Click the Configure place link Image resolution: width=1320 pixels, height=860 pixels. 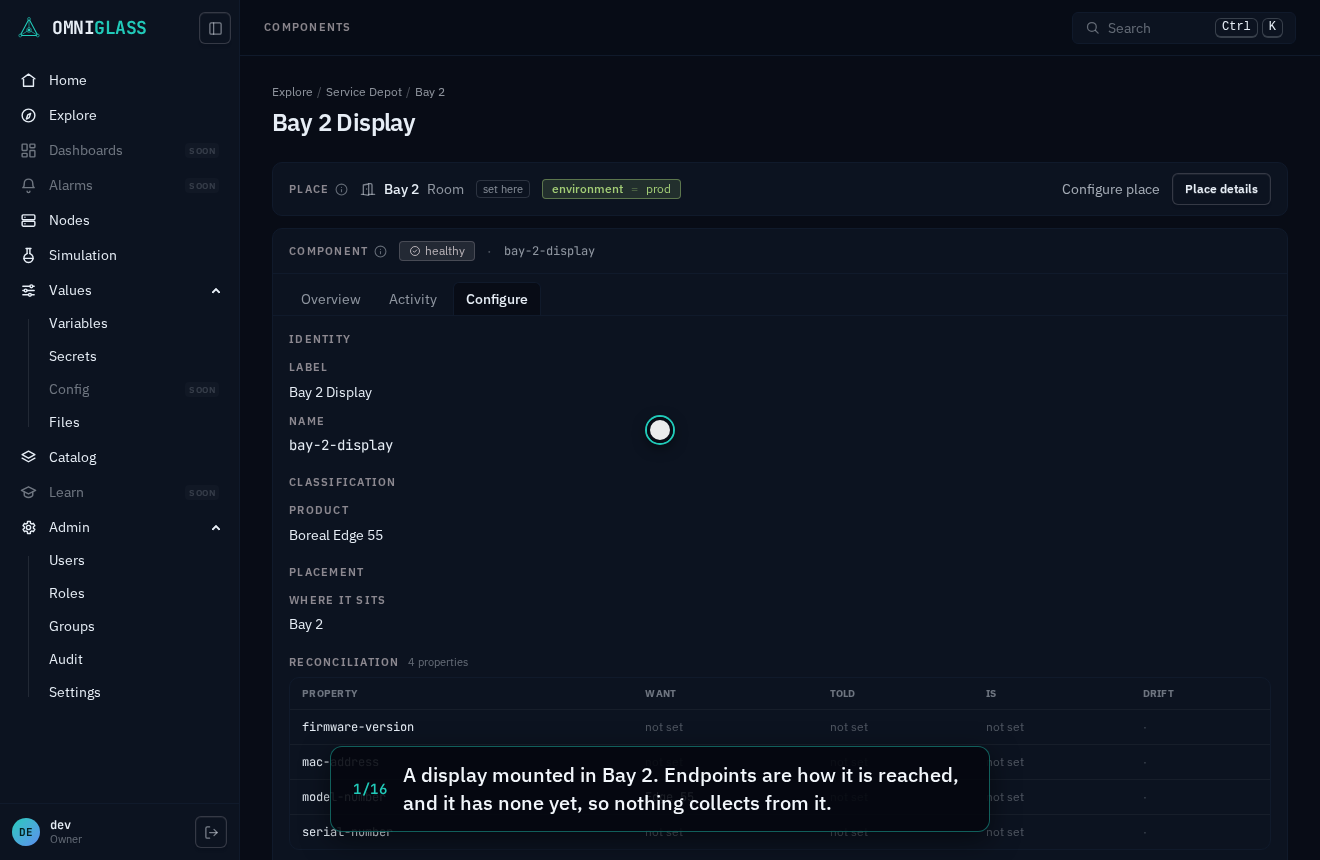point(1111,189)
